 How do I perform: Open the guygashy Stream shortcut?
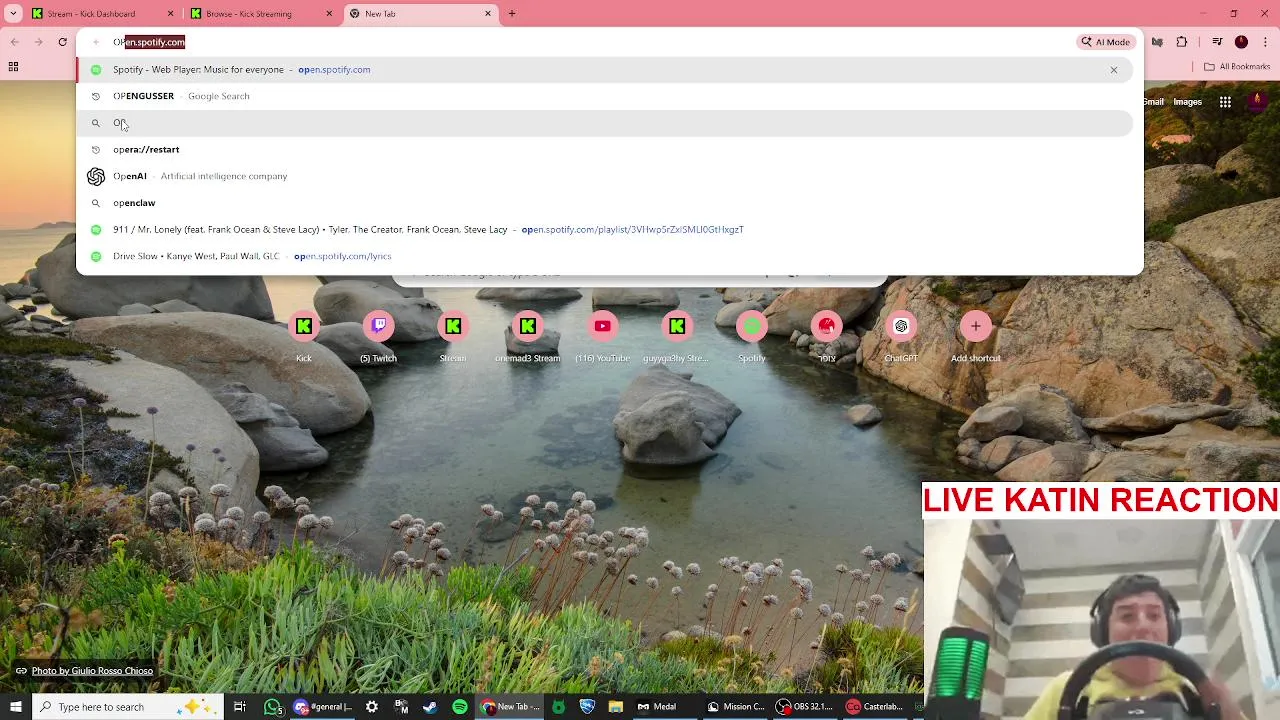(677, 336)
